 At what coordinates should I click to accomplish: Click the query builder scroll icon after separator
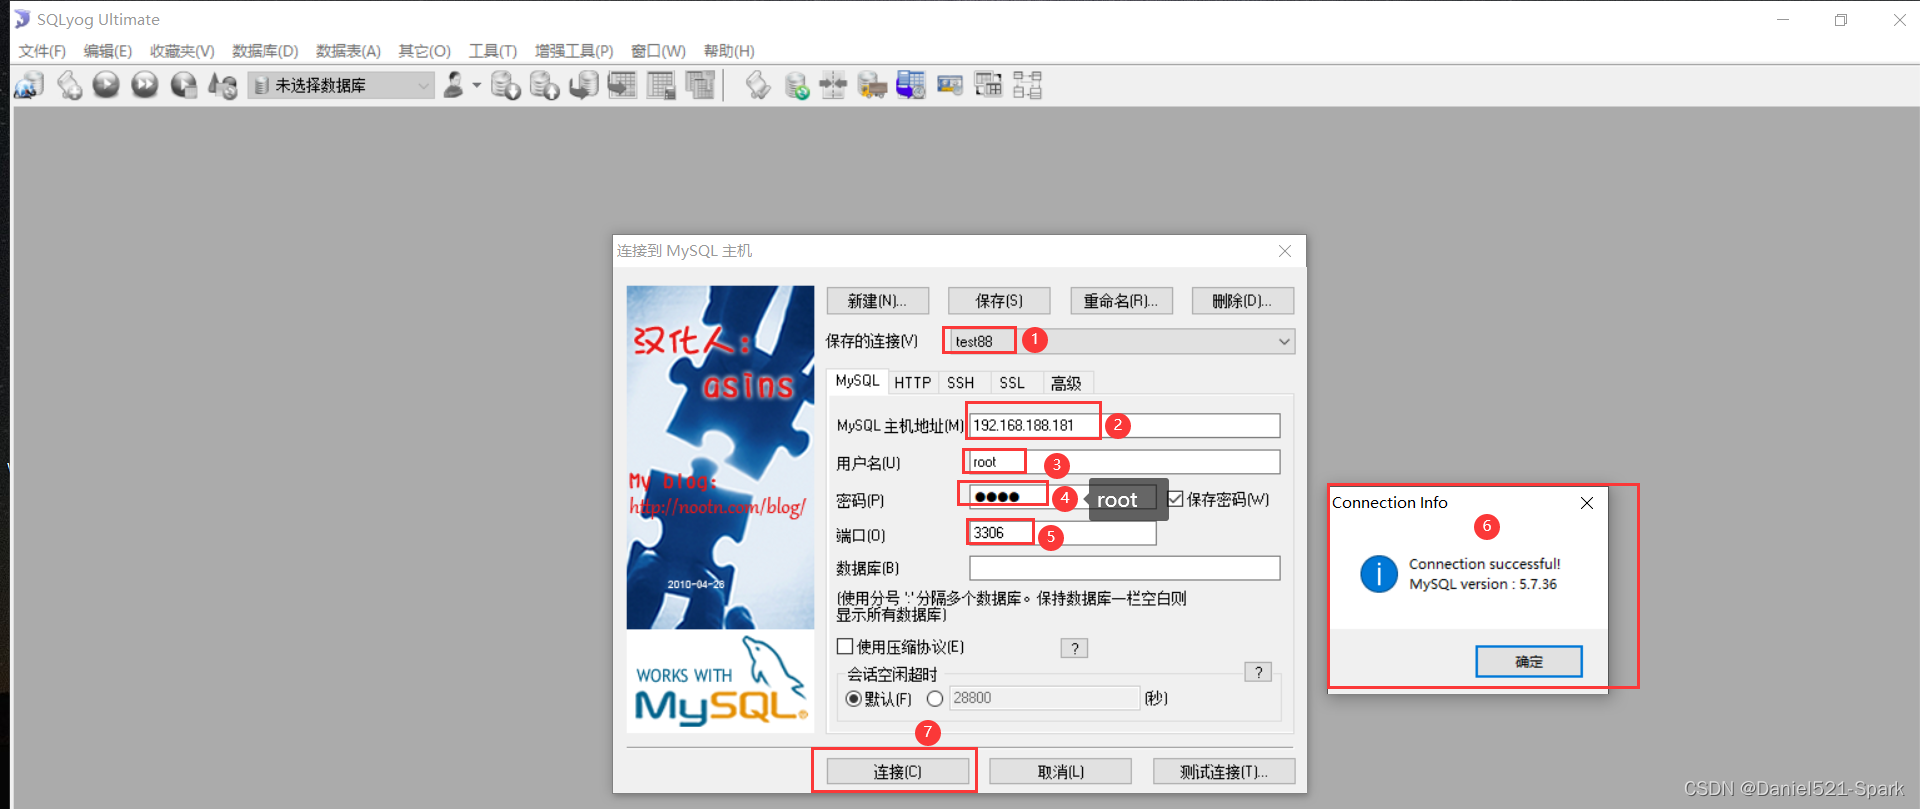pyautogui.click(x=758, y=86)
